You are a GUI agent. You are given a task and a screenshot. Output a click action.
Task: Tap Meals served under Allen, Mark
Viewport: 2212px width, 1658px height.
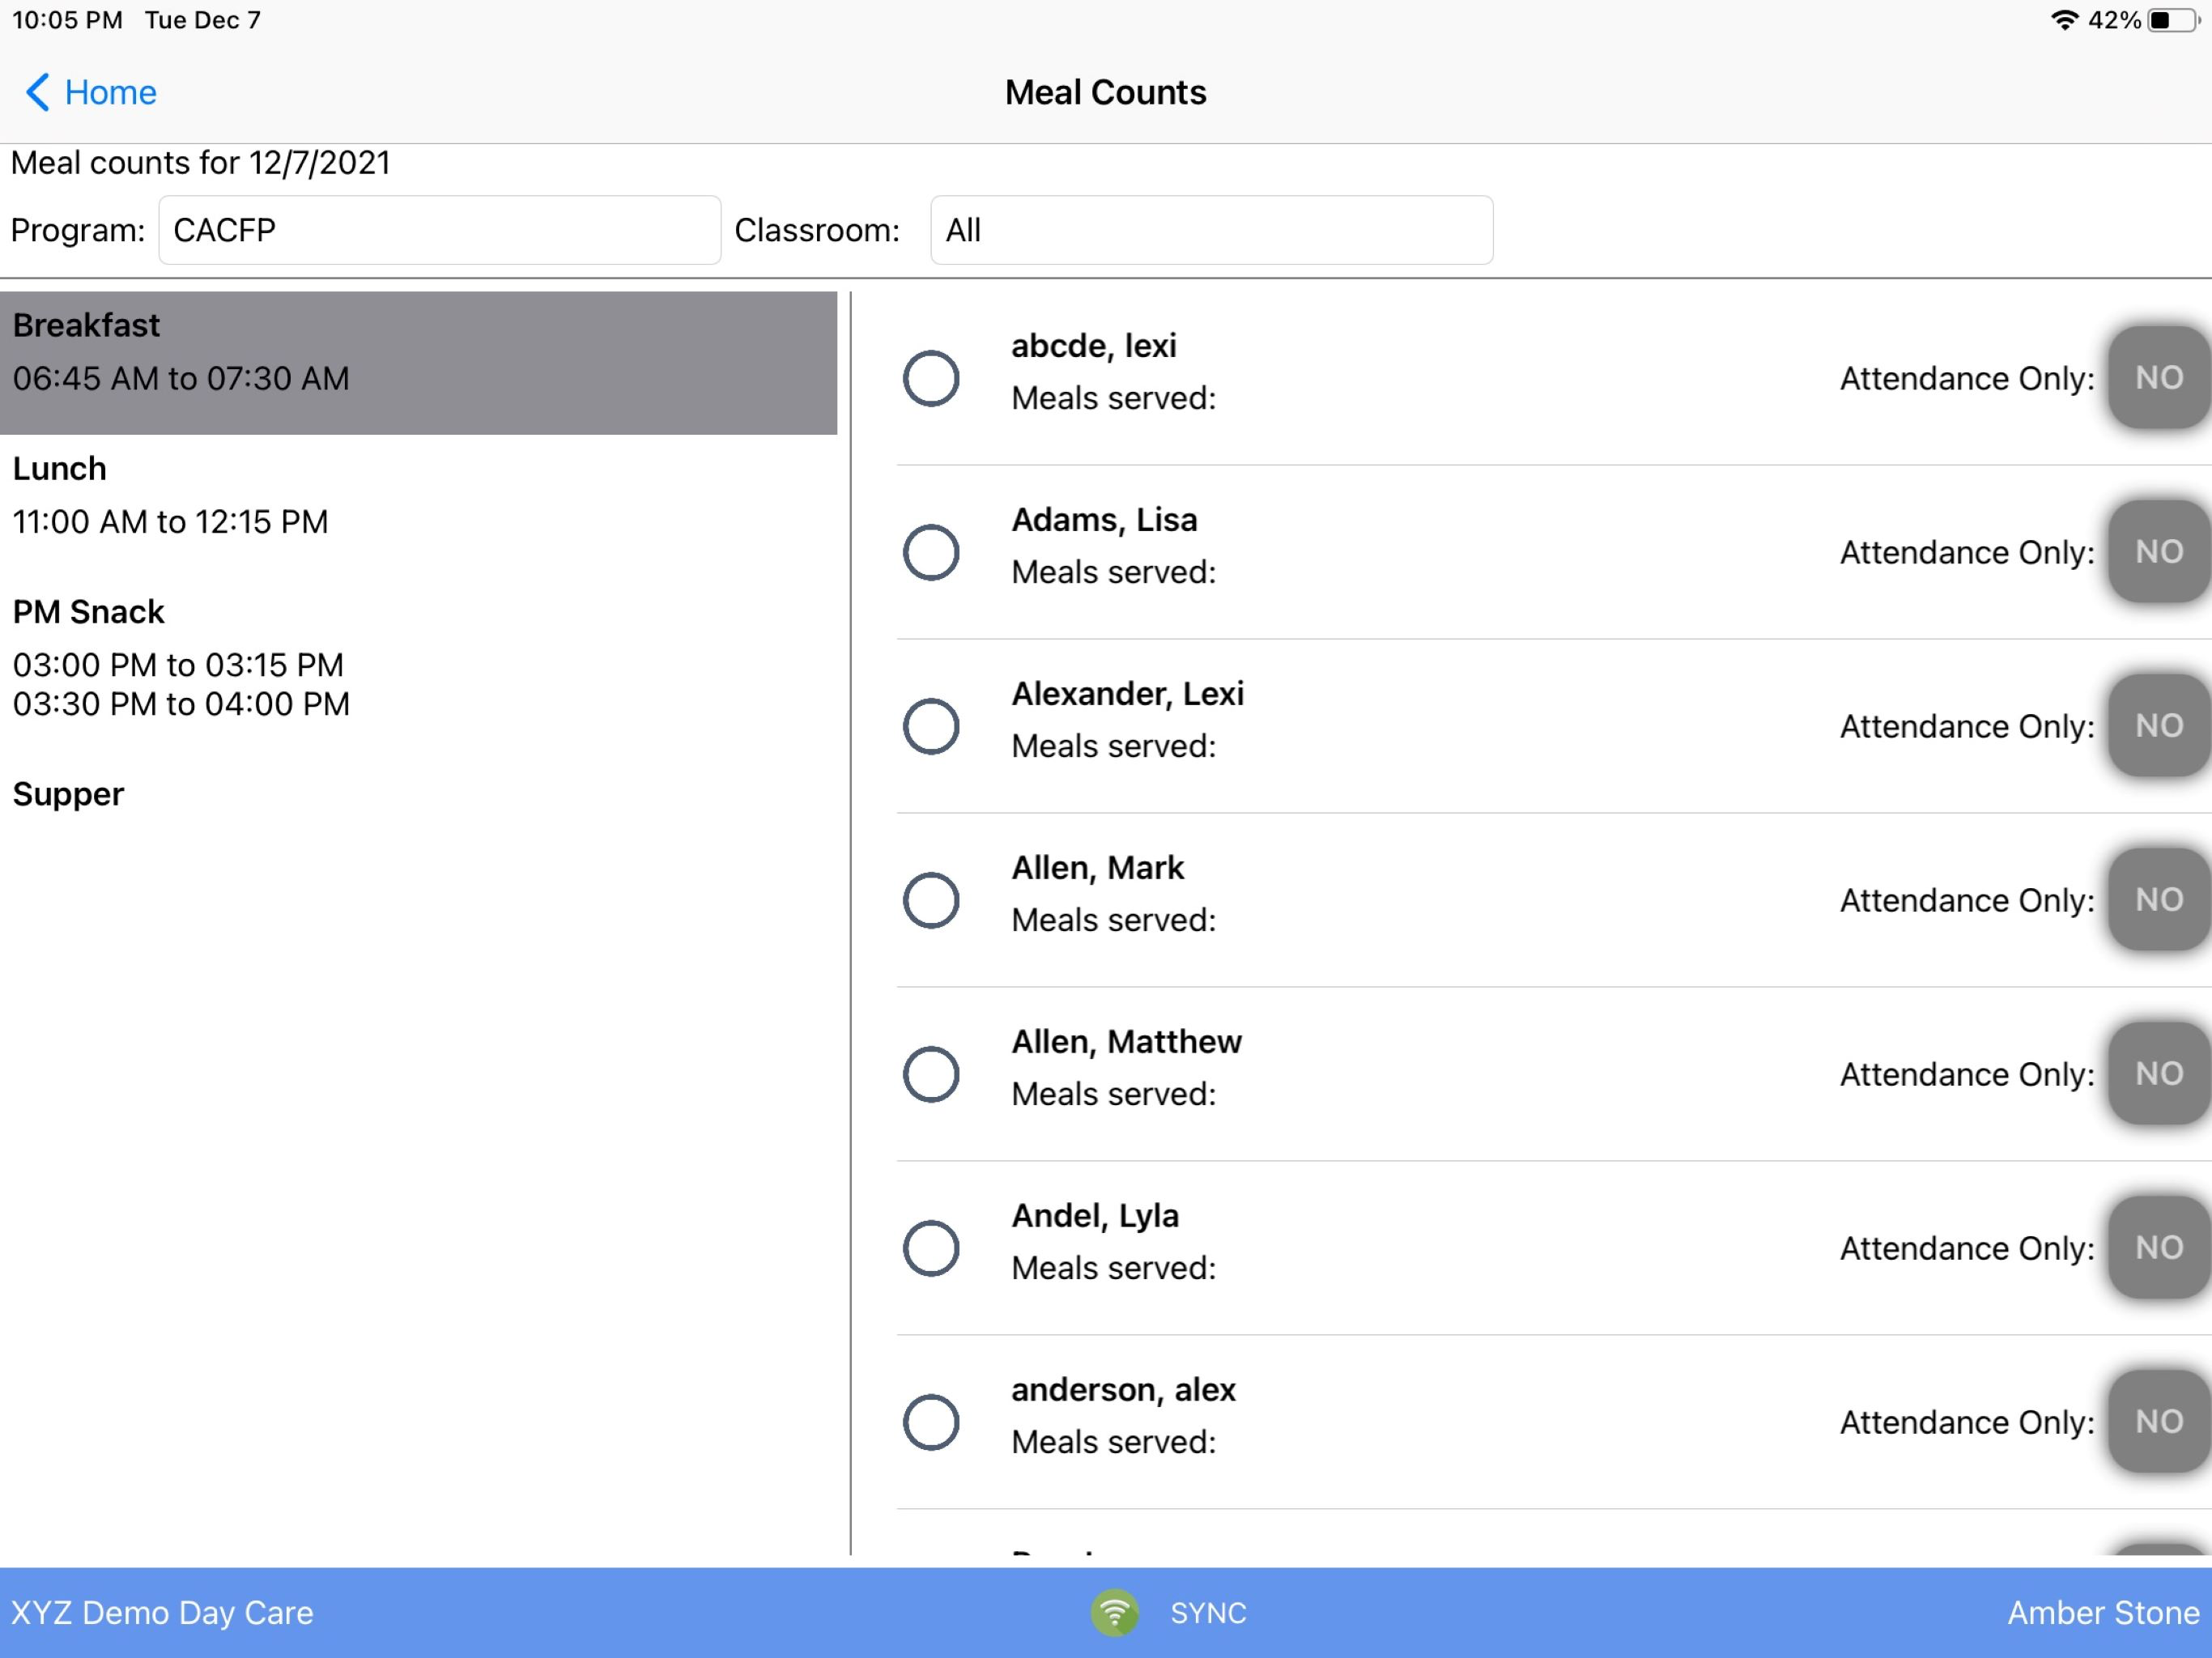coord(1113,920)
